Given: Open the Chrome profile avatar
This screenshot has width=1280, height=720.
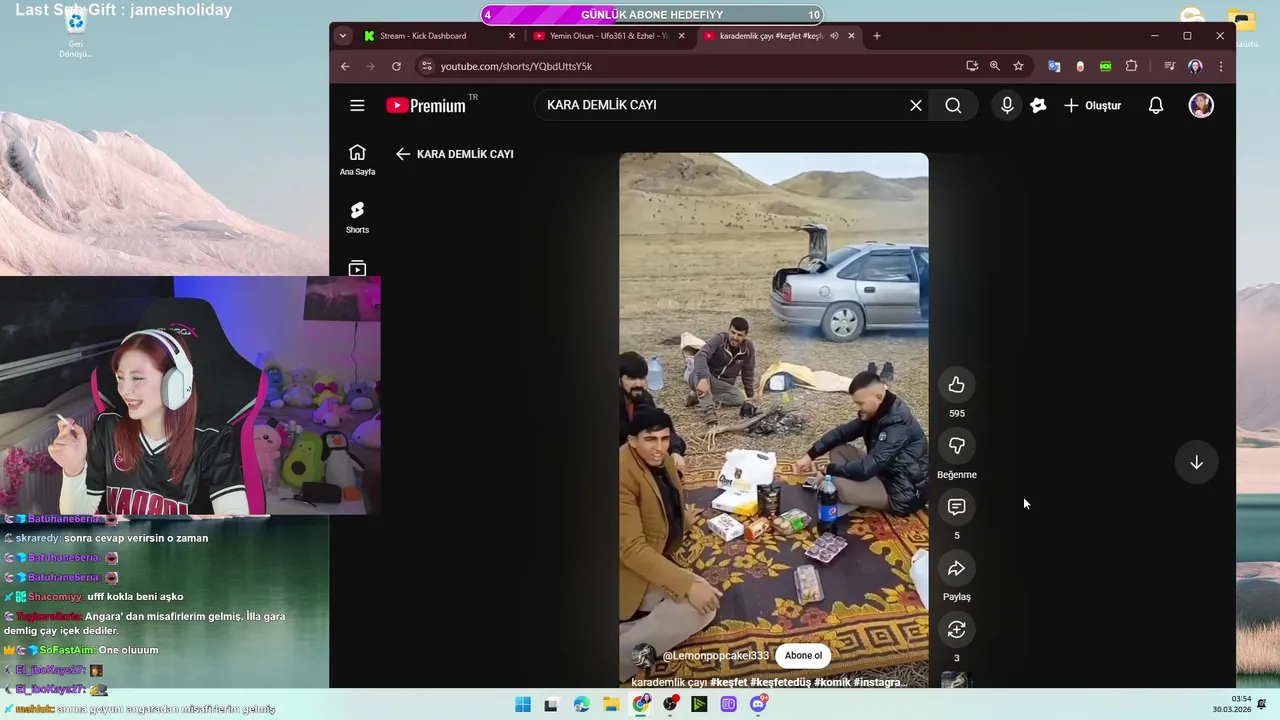Looking at the screenshot, I should [x=1195, y=66].
